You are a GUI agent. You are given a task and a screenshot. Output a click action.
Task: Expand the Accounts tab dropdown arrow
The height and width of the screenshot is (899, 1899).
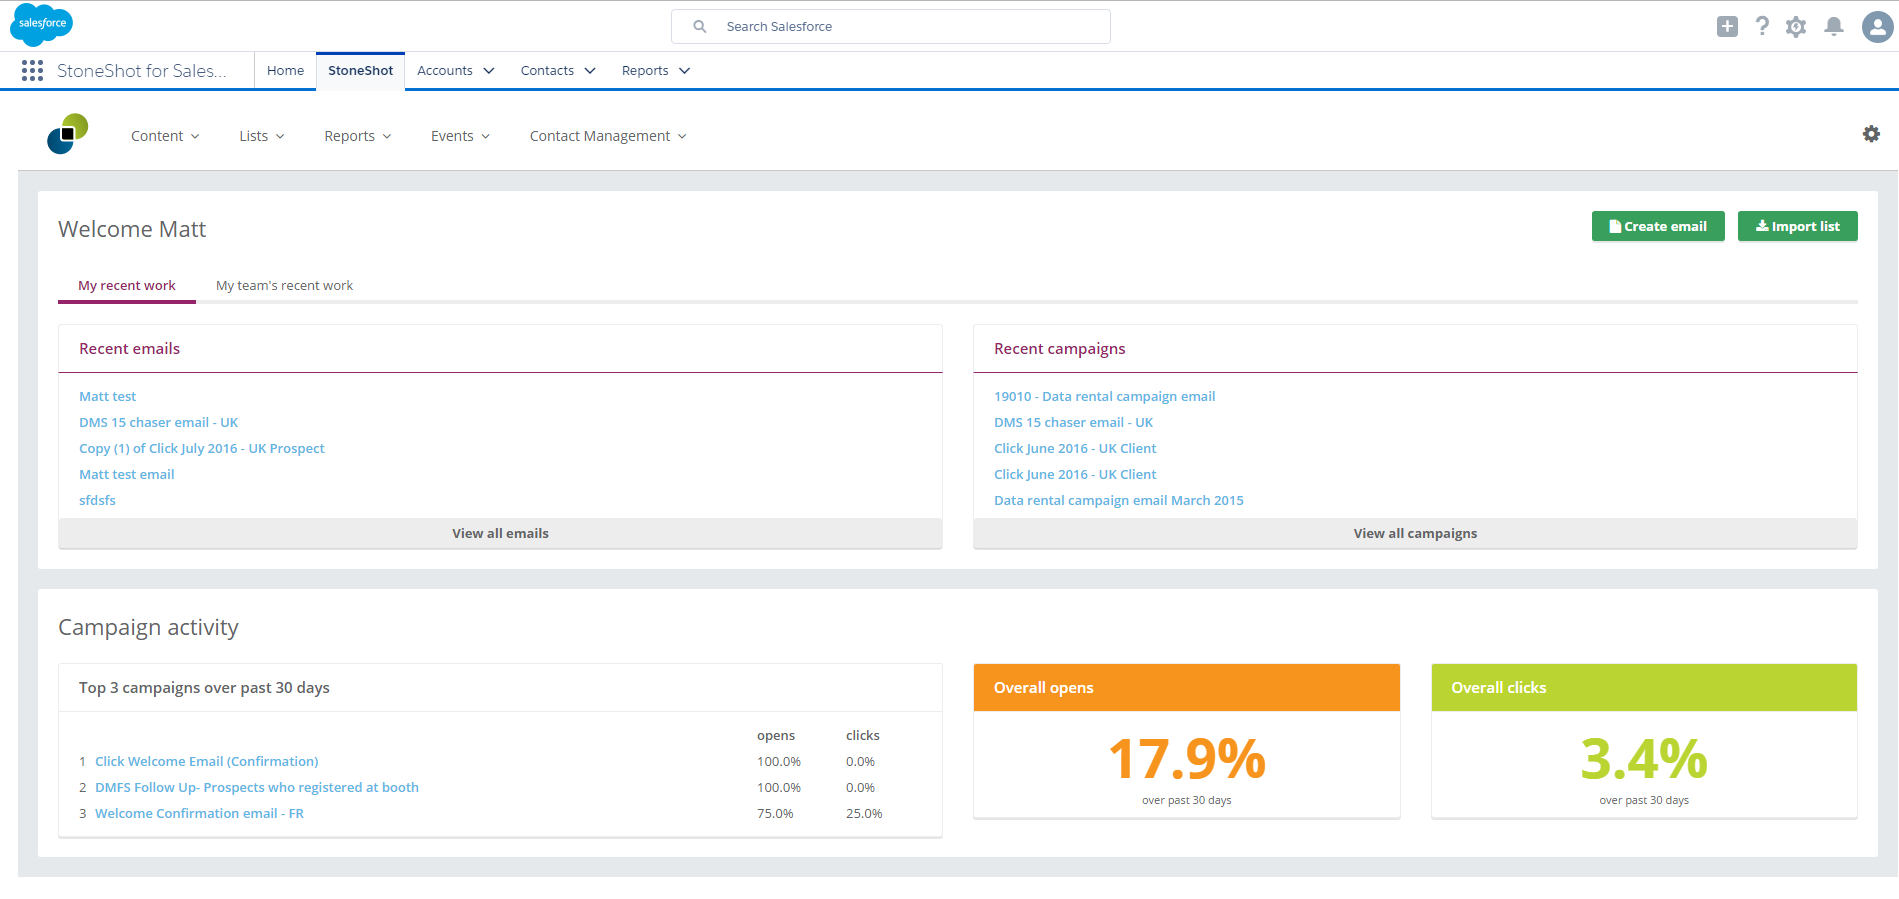tap(489, 71)
